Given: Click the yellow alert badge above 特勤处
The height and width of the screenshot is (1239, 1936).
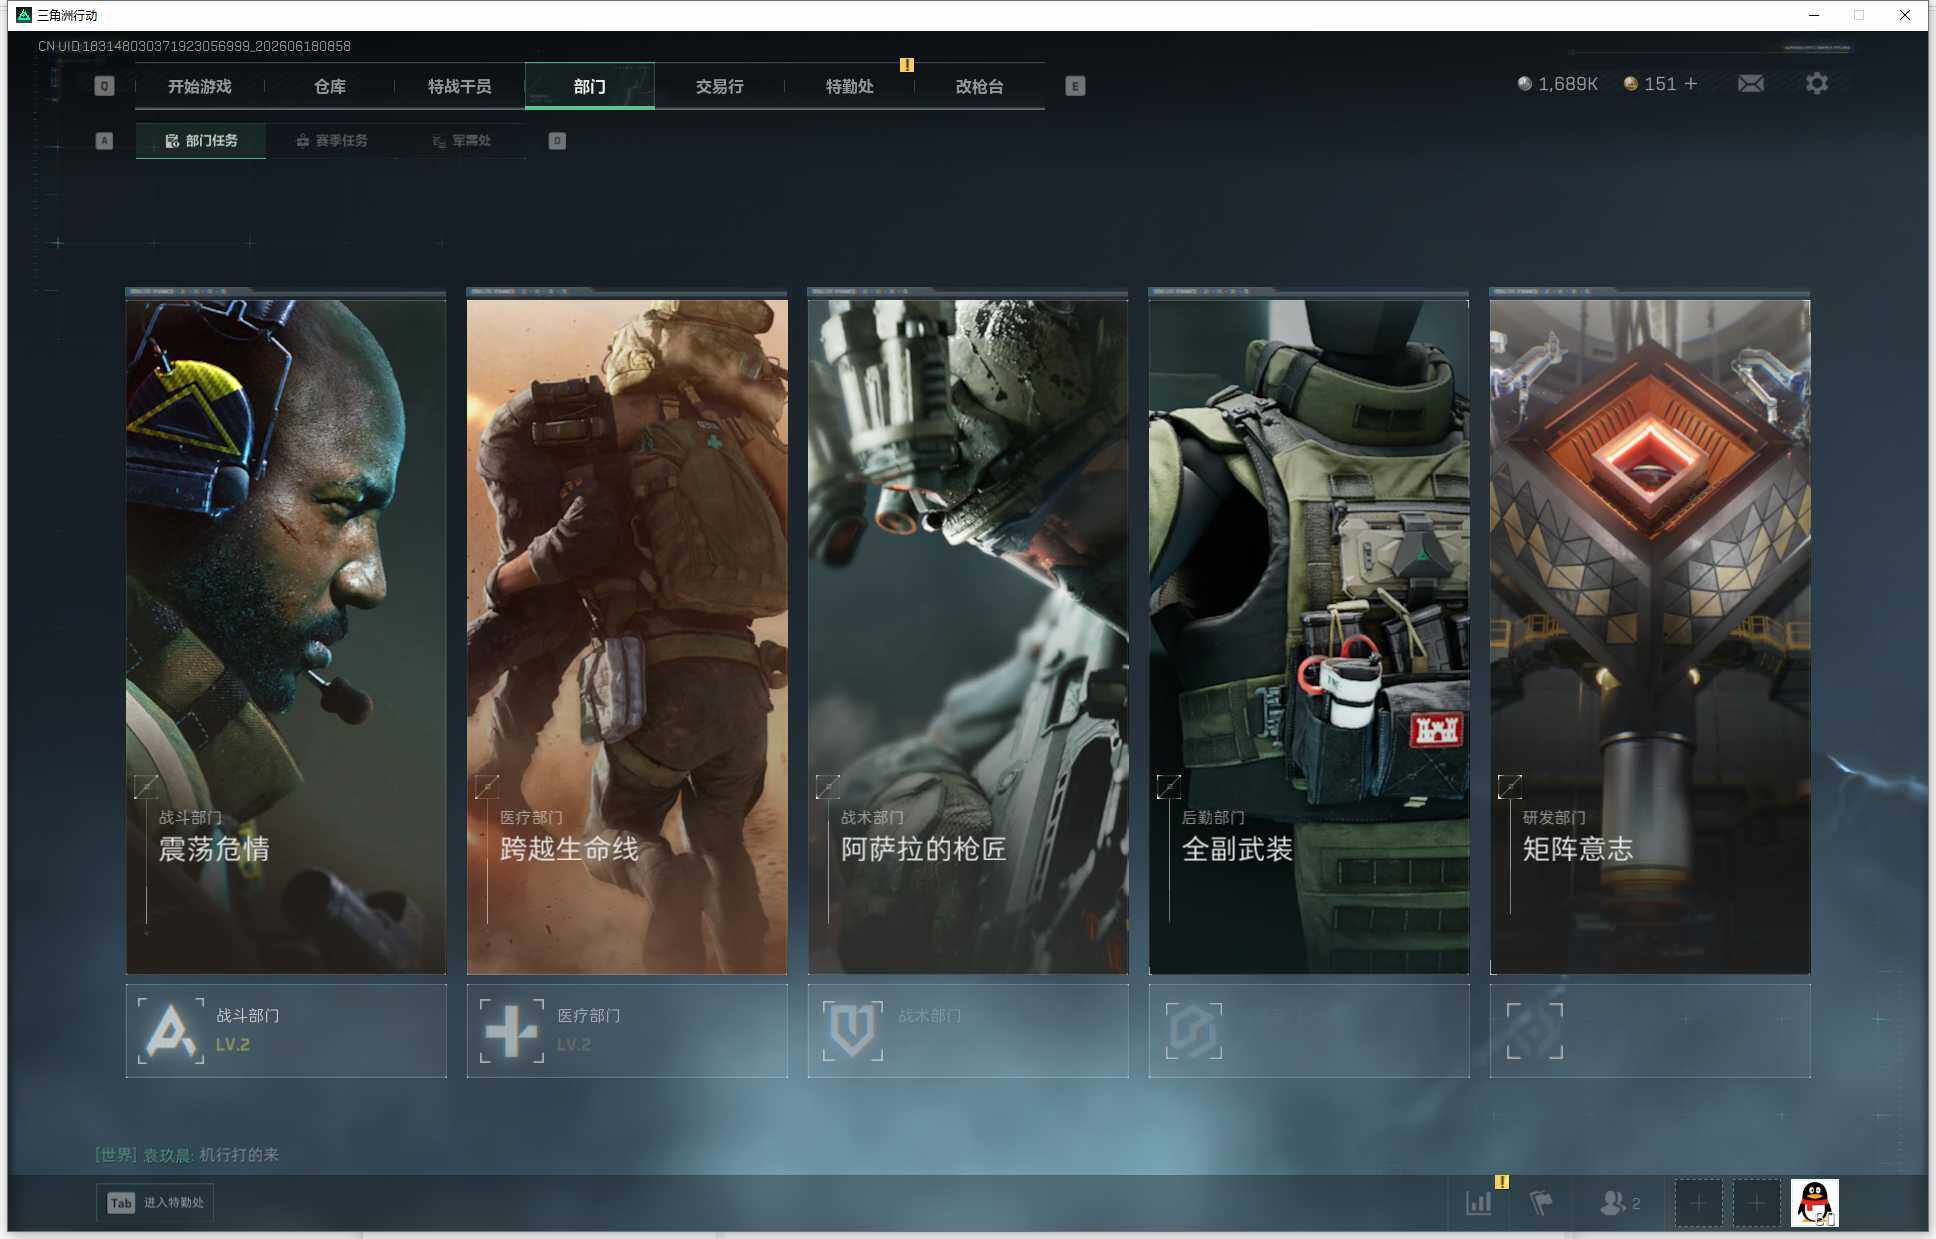Looking at the screenshot, I should (x=907, y=65).
